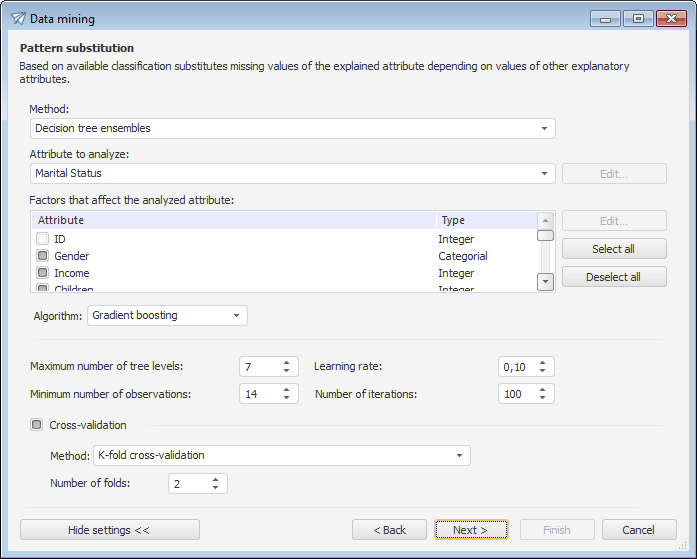The image size is (697, 559).
Task: Click Hide settings button
Action: (x=109, y=530)
